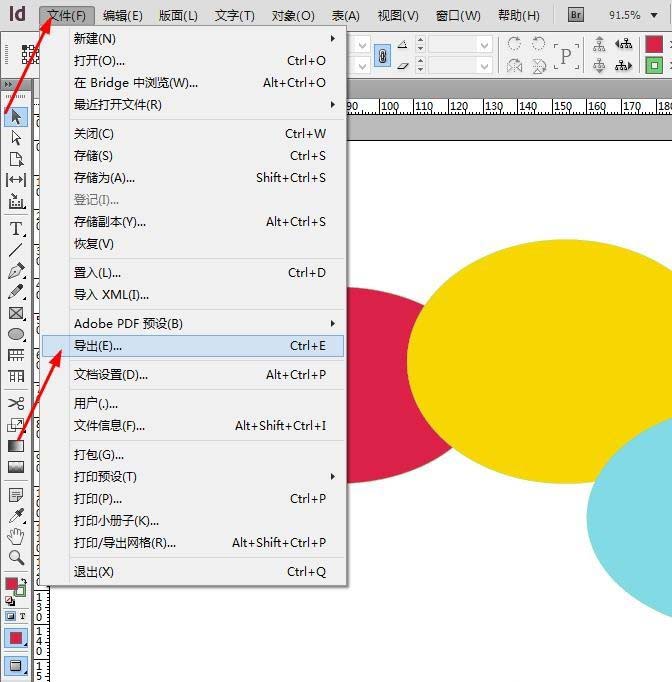The height and width of the screenshot is (682, 672).
Task: Choose 存储为(A)... menu item
Action: pos(193,177)
